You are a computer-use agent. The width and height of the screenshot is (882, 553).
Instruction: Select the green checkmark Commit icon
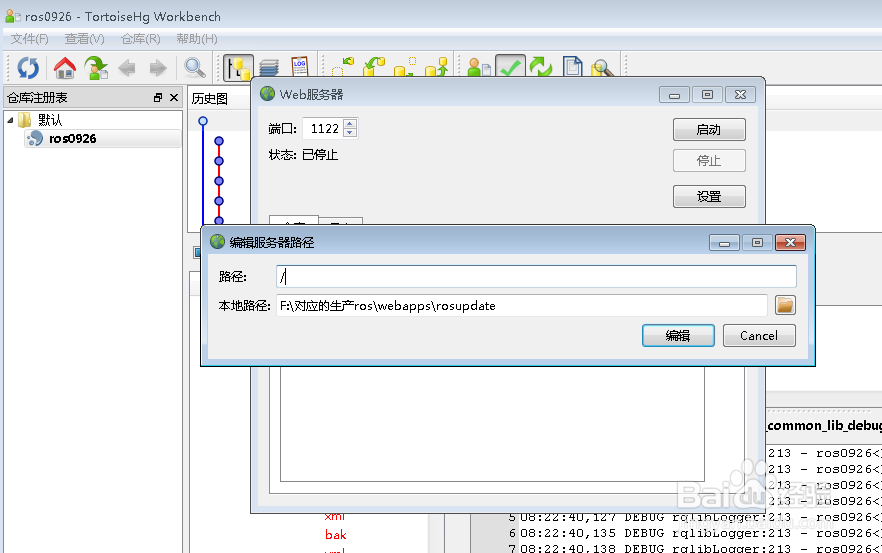click(510, 66)
